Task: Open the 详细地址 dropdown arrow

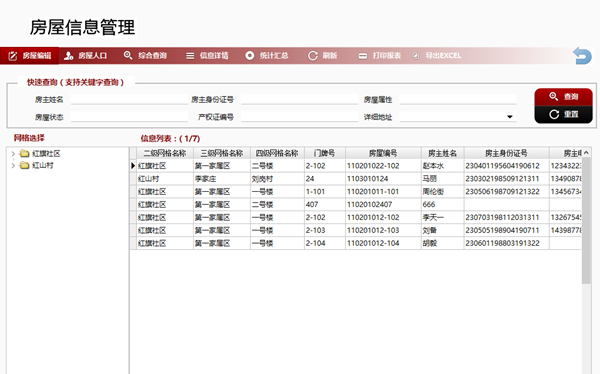Action: (510, 117)
